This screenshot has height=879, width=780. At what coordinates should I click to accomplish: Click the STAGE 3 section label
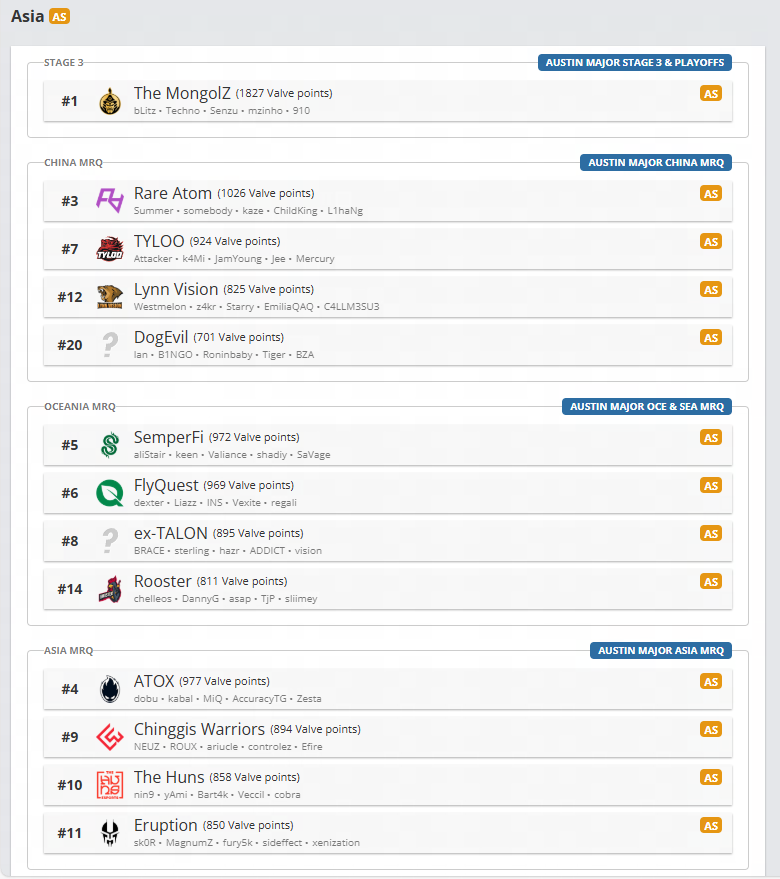(63, 63)
